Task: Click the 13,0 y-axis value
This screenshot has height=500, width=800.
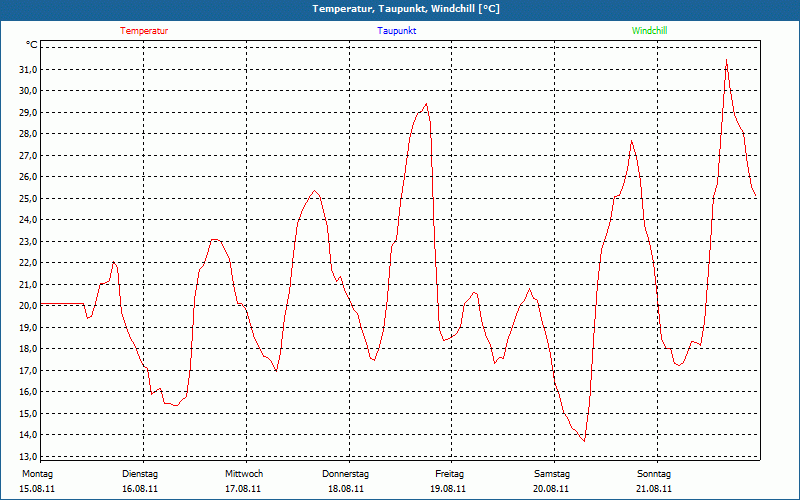Action: click(29, 456)
